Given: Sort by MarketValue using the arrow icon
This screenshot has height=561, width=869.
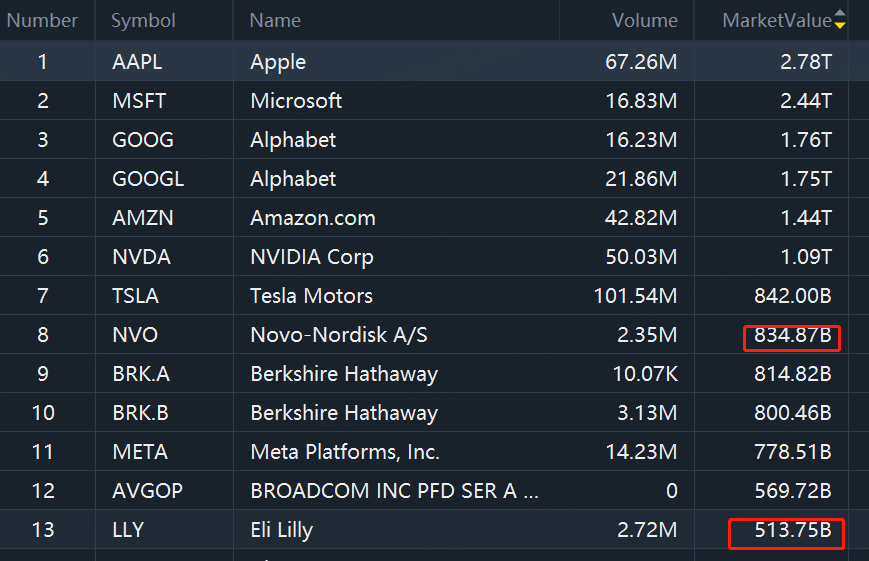Looking at the screenshot, I should pos(840,19).
